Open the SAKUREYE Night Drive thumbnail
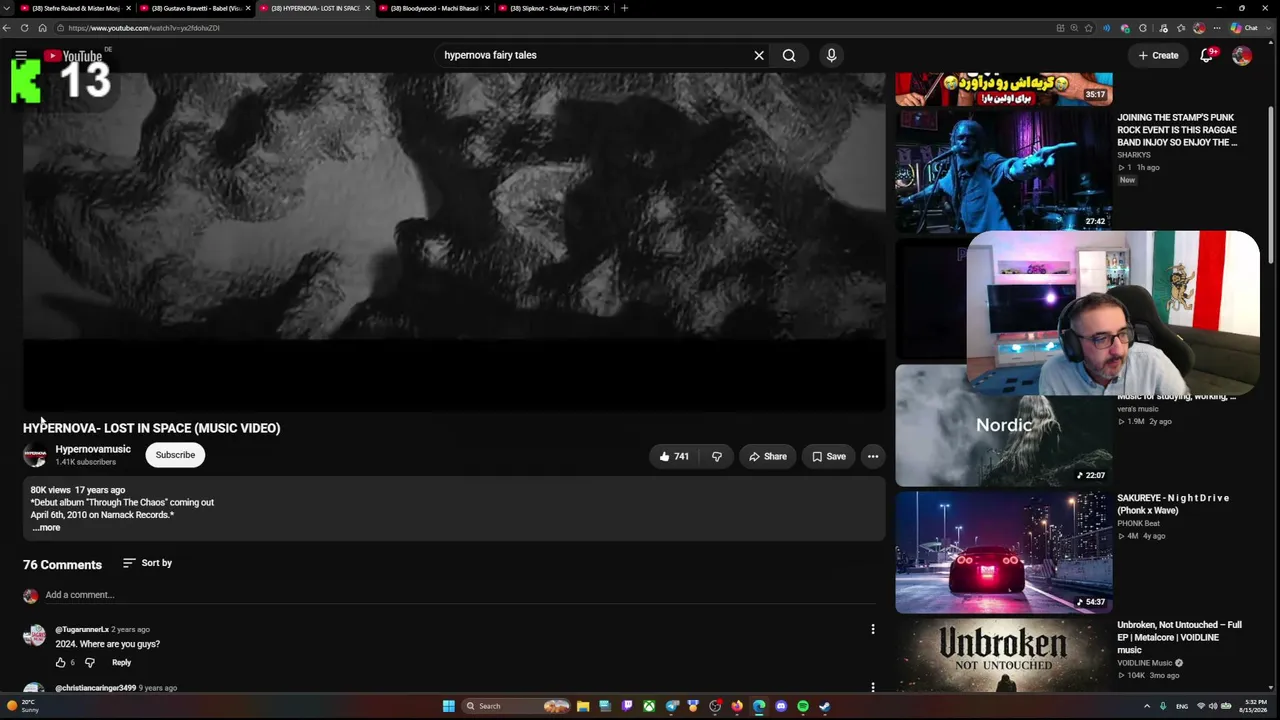This screenshot has width=1280, height=720. (x=1003, y=552)
